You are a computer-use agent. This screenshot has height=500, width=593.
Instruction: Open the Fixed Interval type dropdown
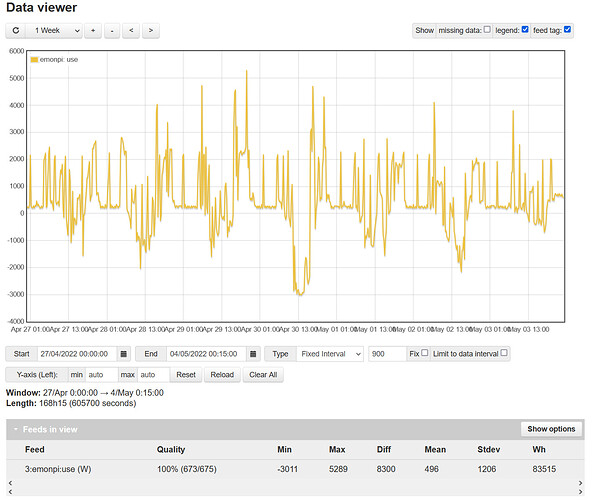[x=330, y=354]
